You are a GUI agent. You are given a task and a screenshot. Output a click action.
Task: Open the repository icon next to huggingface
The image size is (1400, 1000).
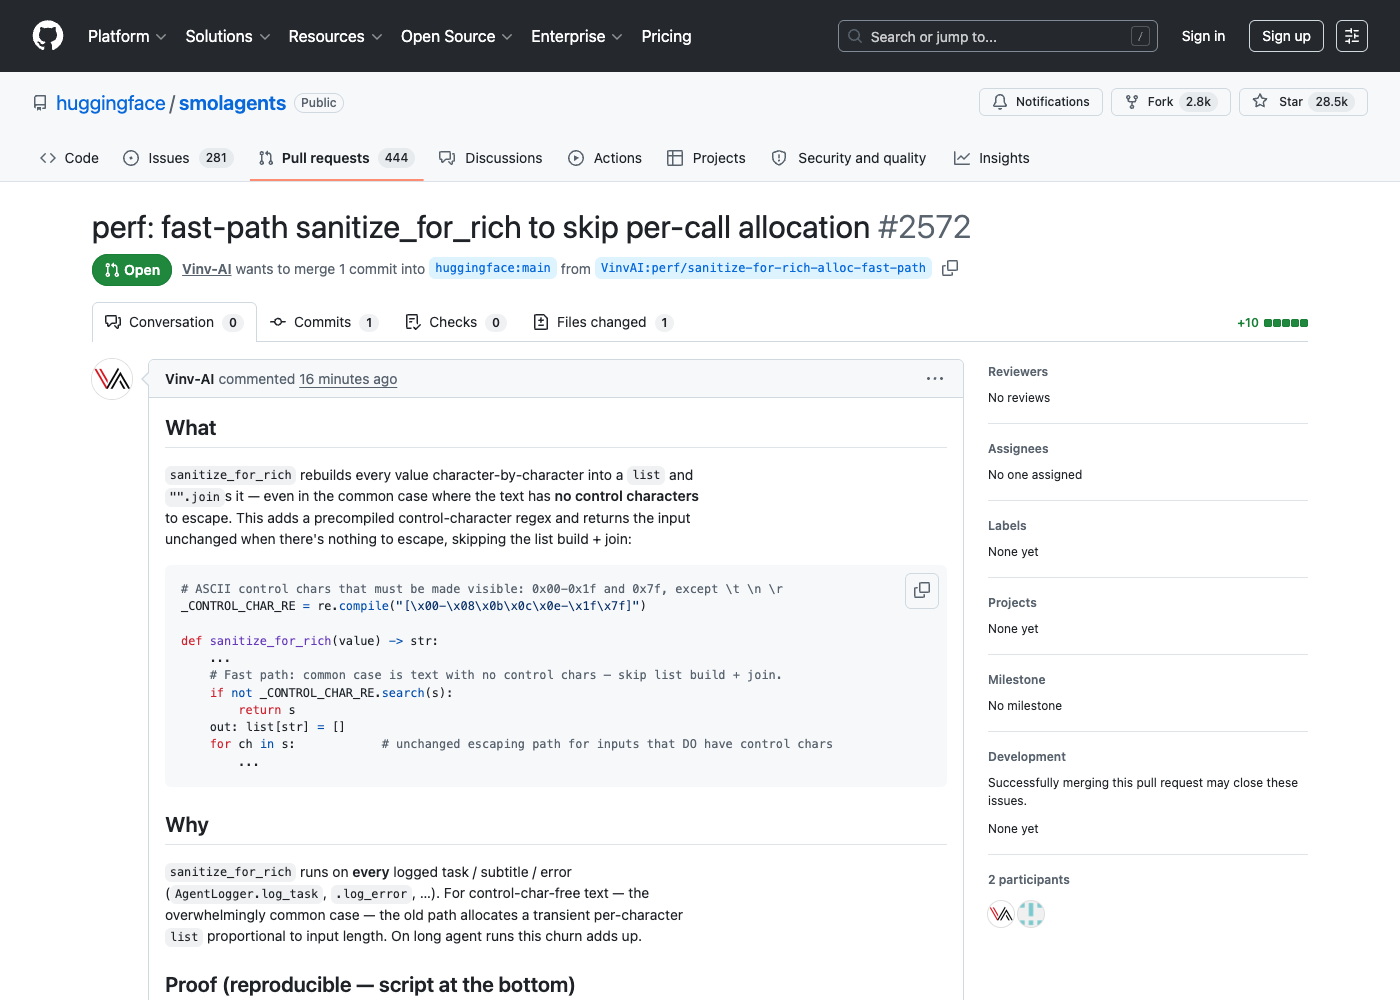pos(40,103)
